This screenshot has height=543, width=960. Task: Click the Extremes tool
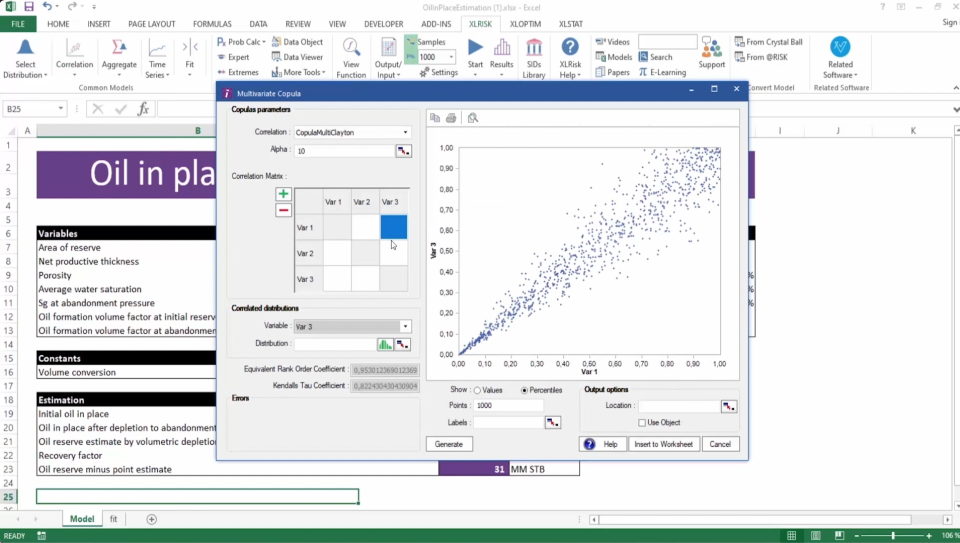(238, 72)
